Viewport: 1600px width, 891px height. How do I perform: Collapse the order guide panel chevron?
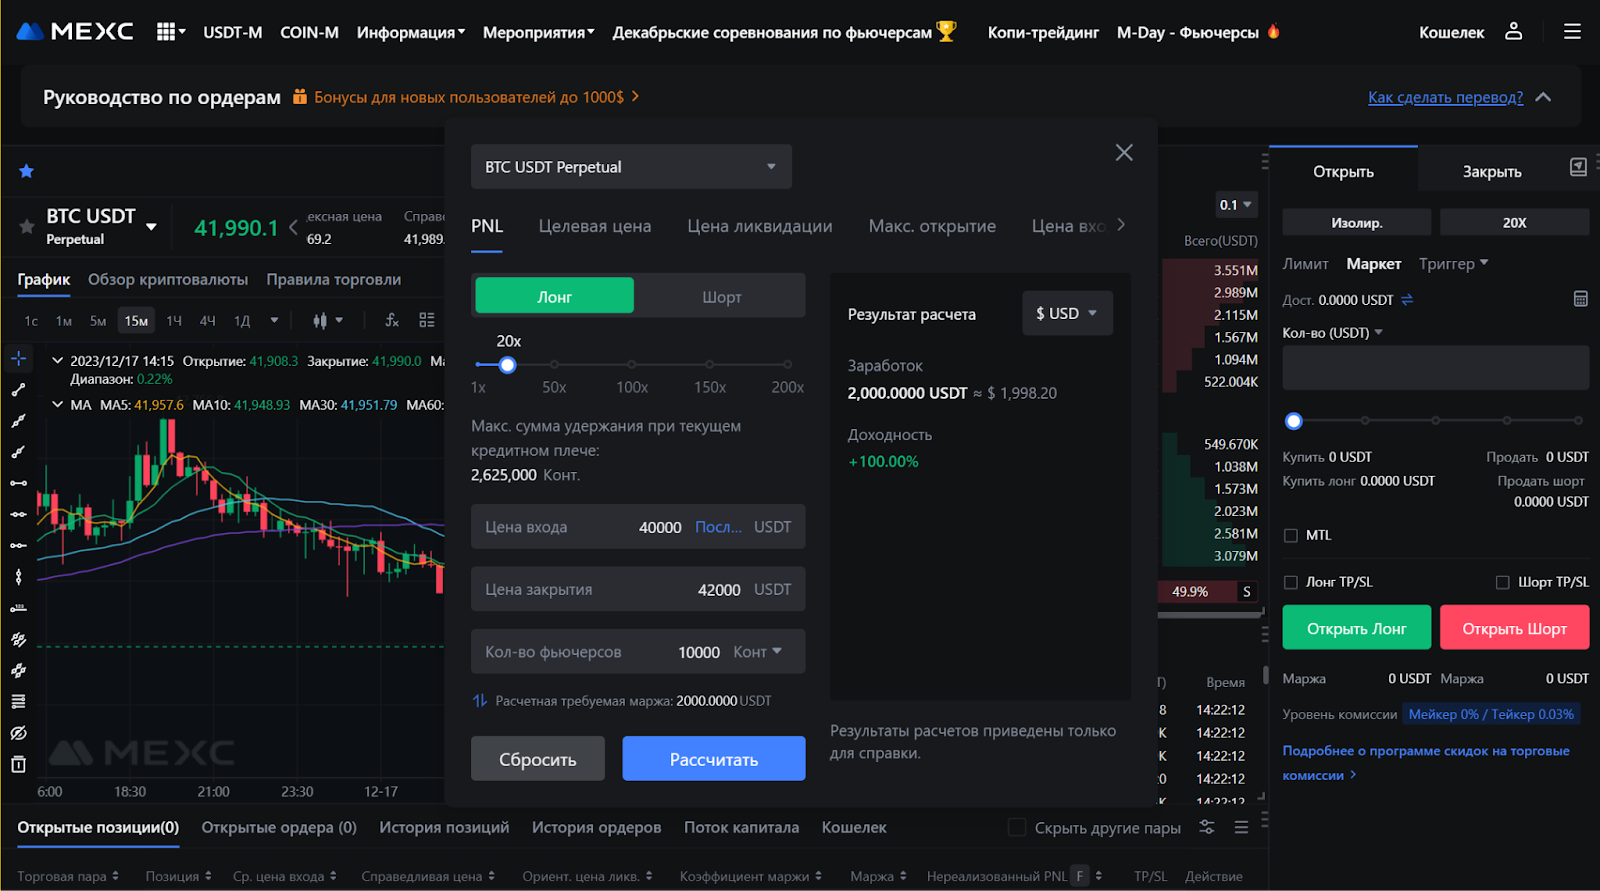(x=1543, y=97)
